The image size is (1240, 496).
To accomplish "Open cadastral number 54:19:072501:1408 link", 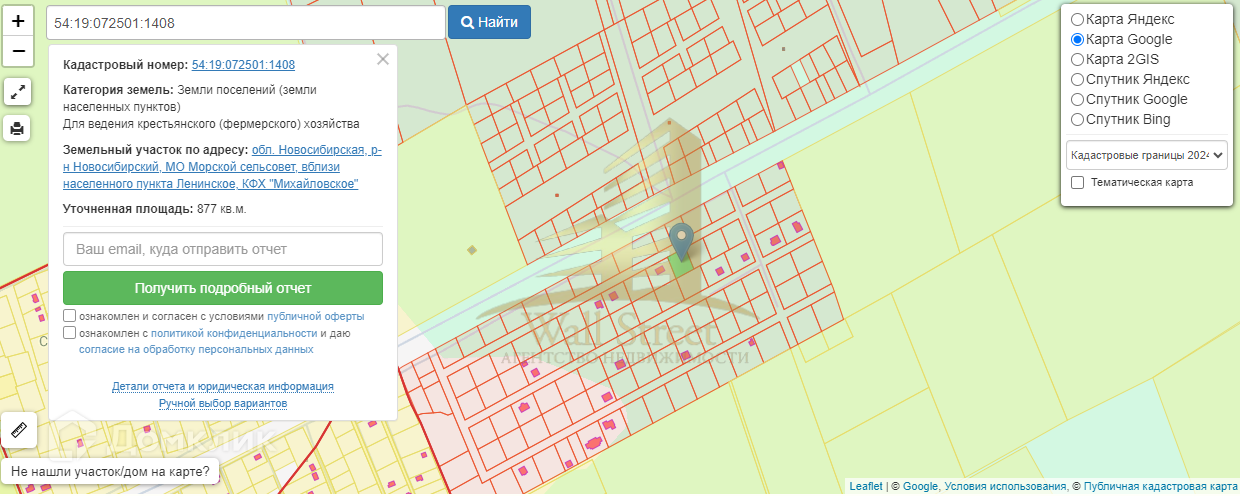I will click(243, 65).
